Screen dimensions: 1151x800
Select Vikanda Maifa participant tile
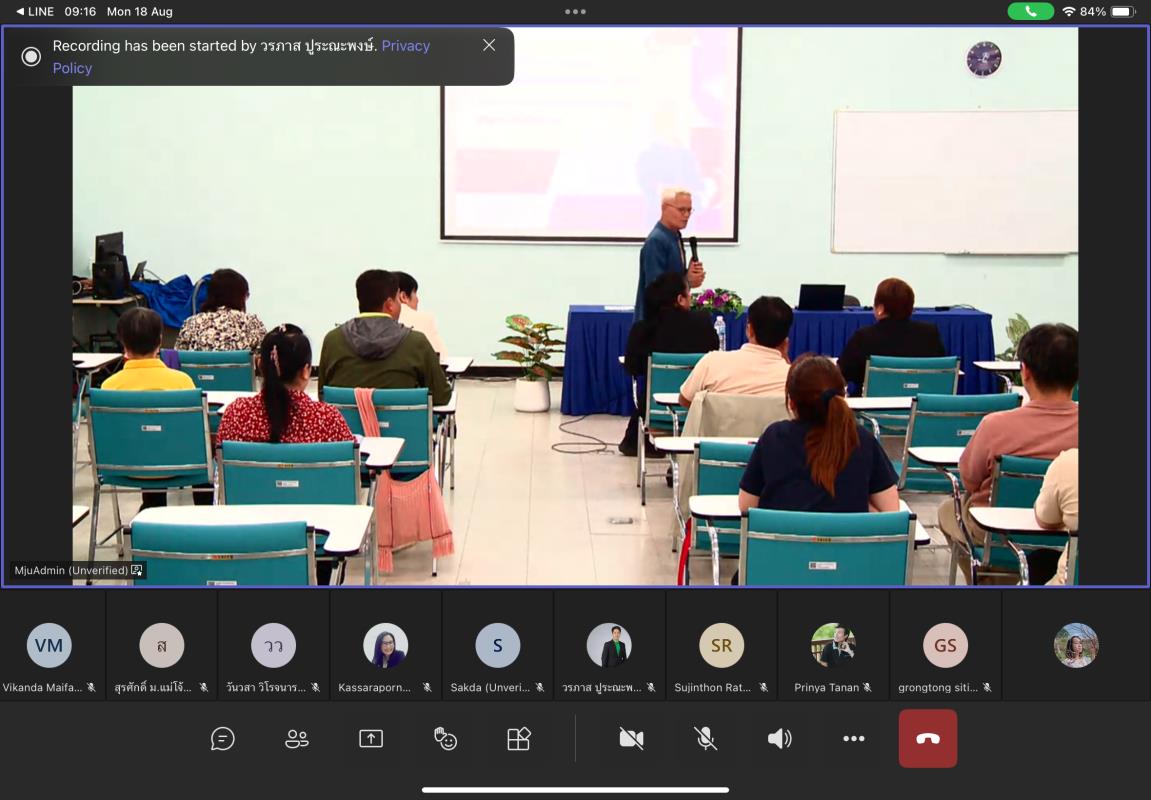tap(49, 646)
